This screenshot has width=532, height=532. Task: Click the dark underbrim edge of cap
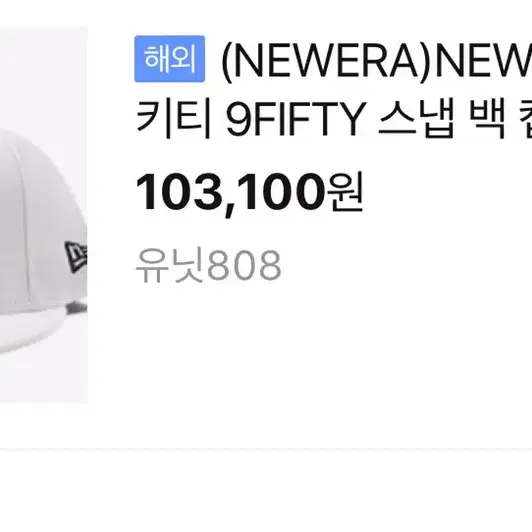[77, 307]
